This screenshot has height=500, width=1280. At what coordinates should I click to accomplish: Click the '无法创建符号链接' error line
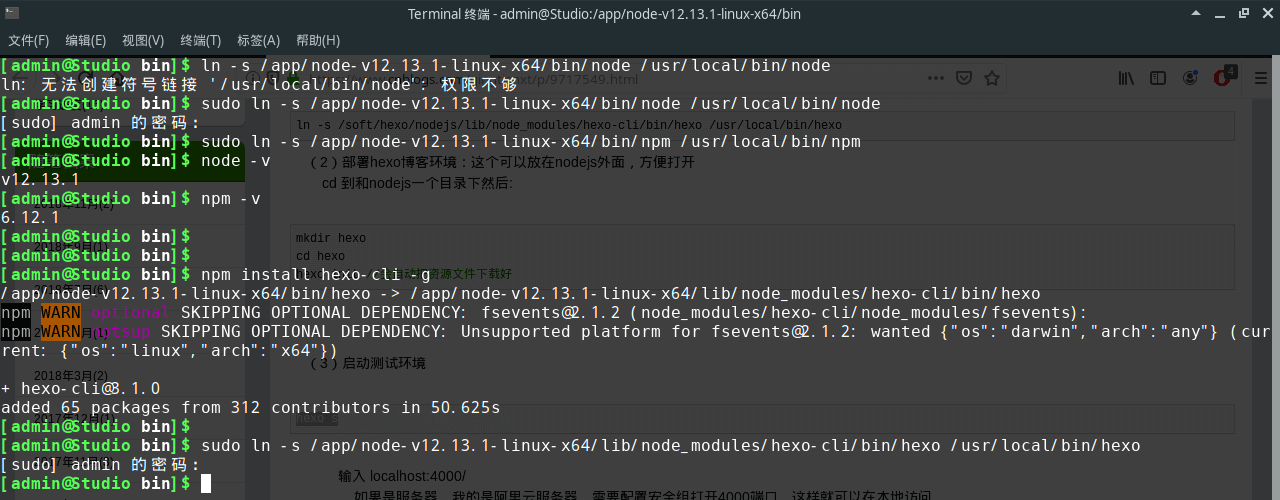pos(259,85)
